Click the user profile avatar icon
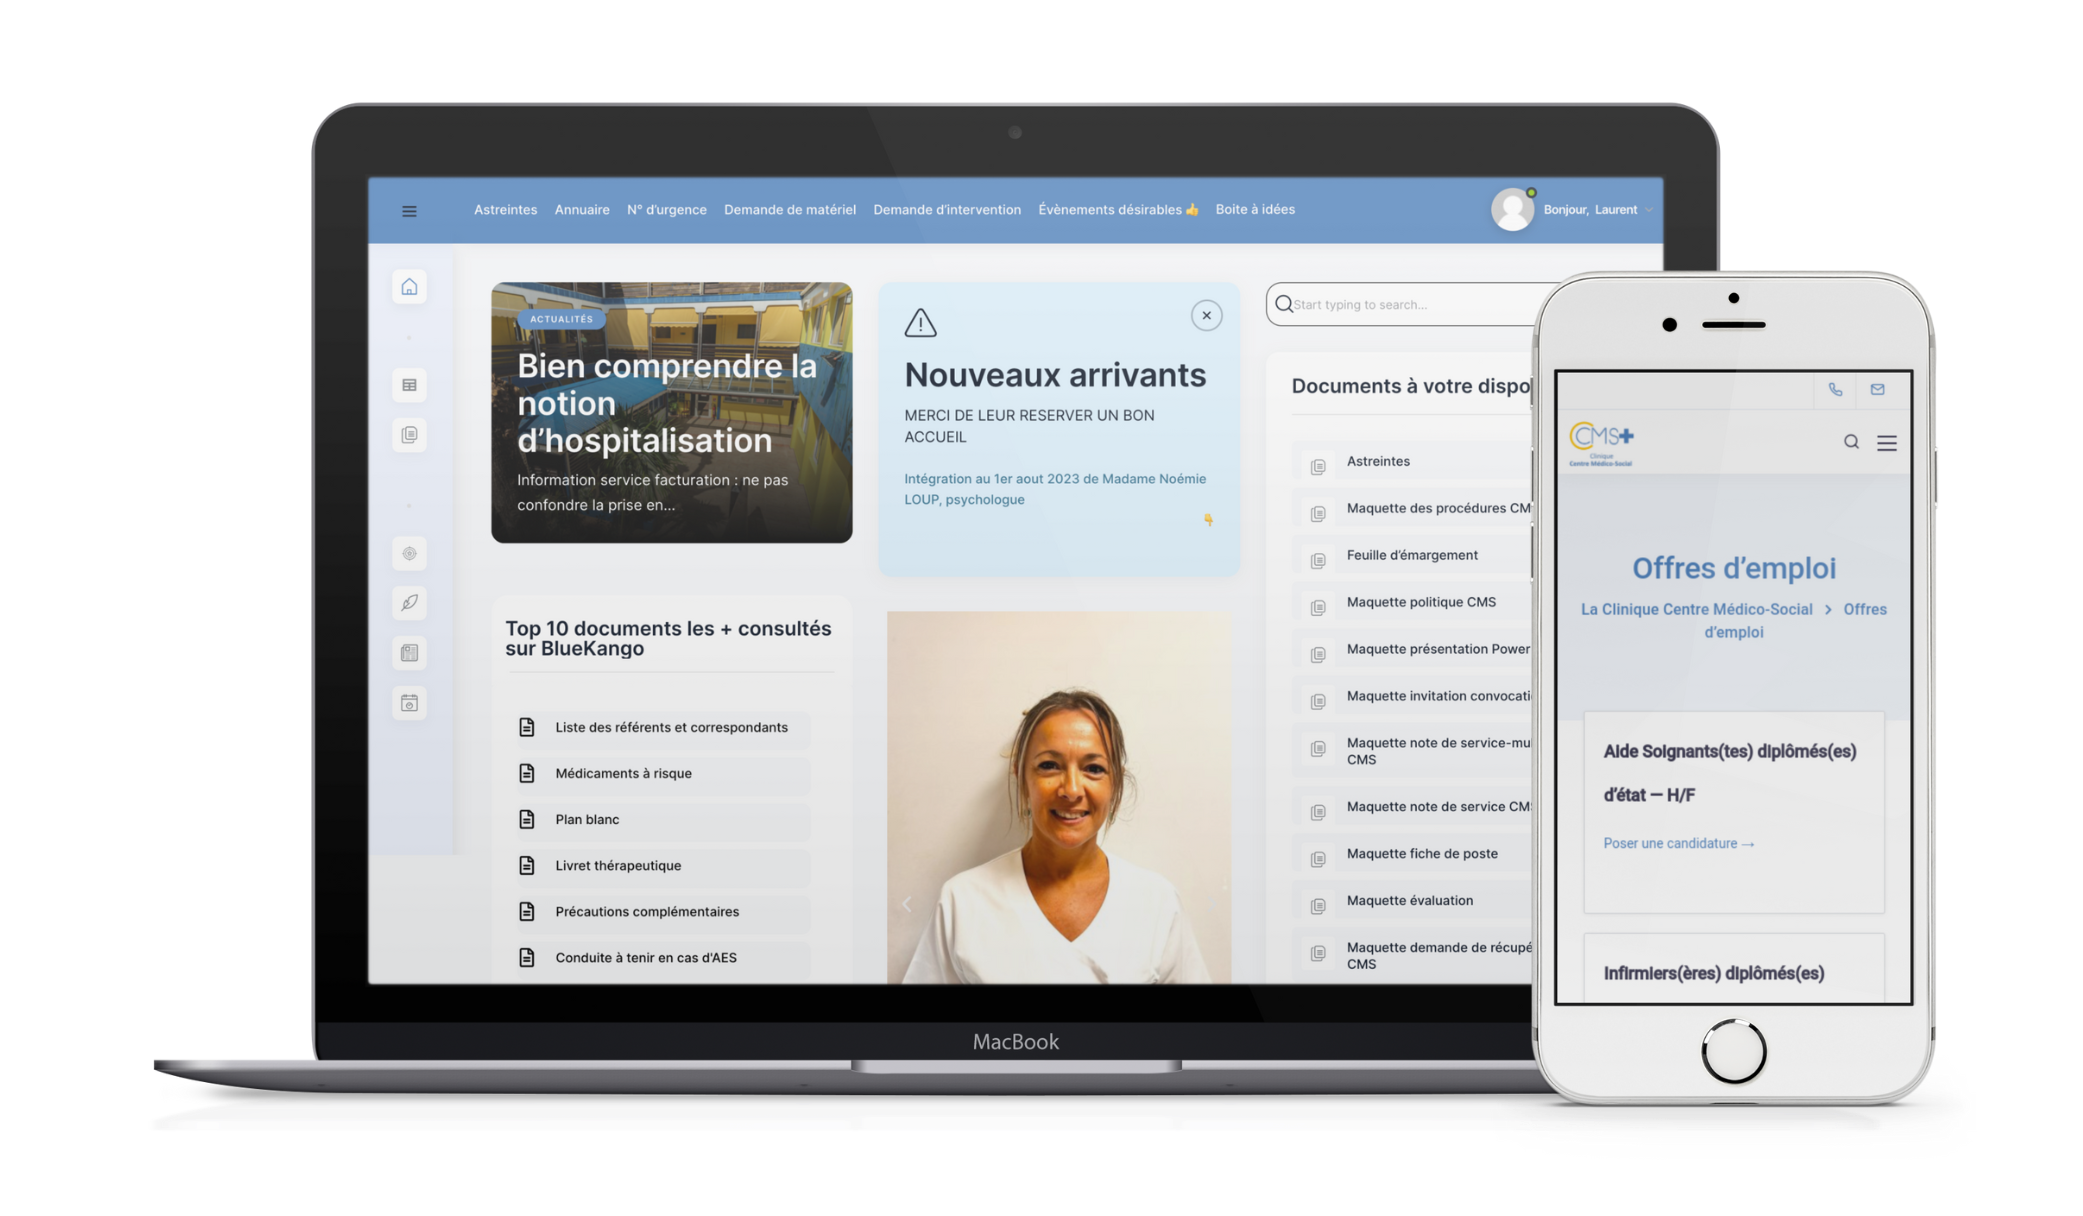The width and height of the screenshot is (2083, 1216). tap(1513, 208)
